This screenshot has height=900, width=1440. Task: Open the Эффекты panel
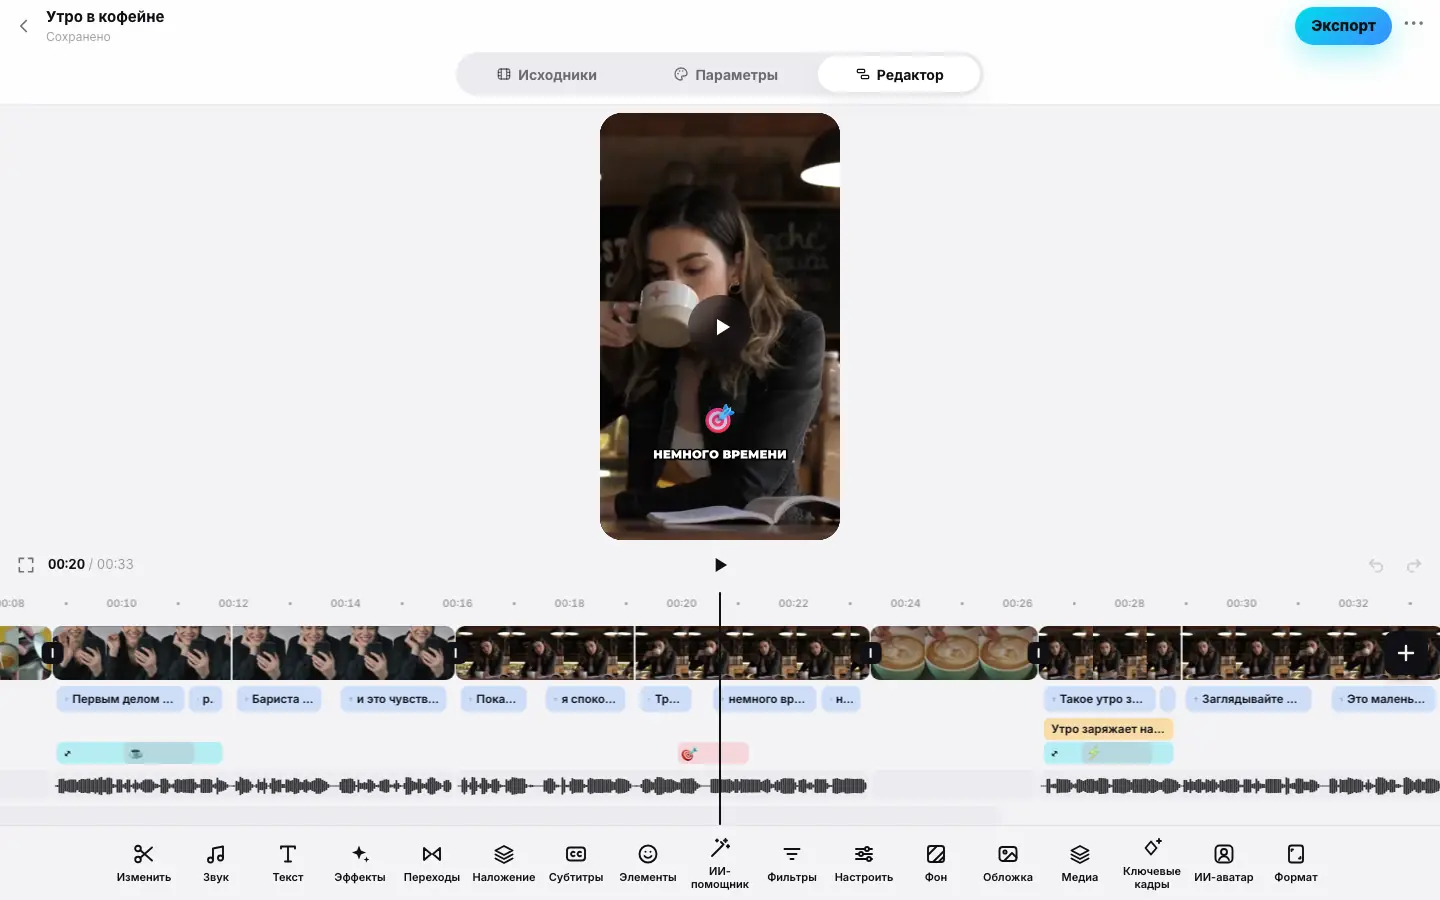pos(360,864)
